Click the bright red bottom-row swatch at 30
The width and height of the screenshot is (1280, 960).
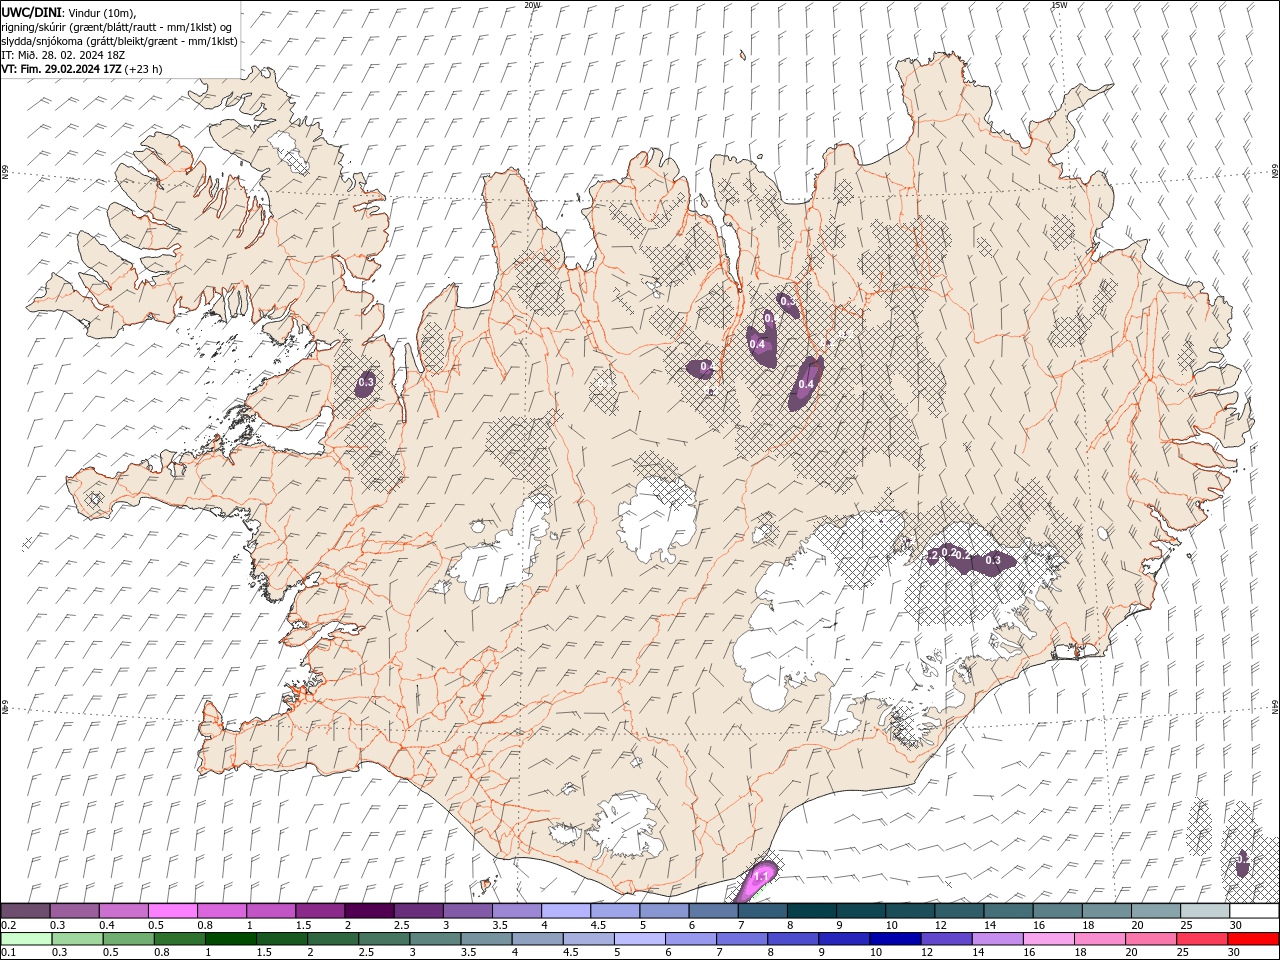[x=1254, y=939]
